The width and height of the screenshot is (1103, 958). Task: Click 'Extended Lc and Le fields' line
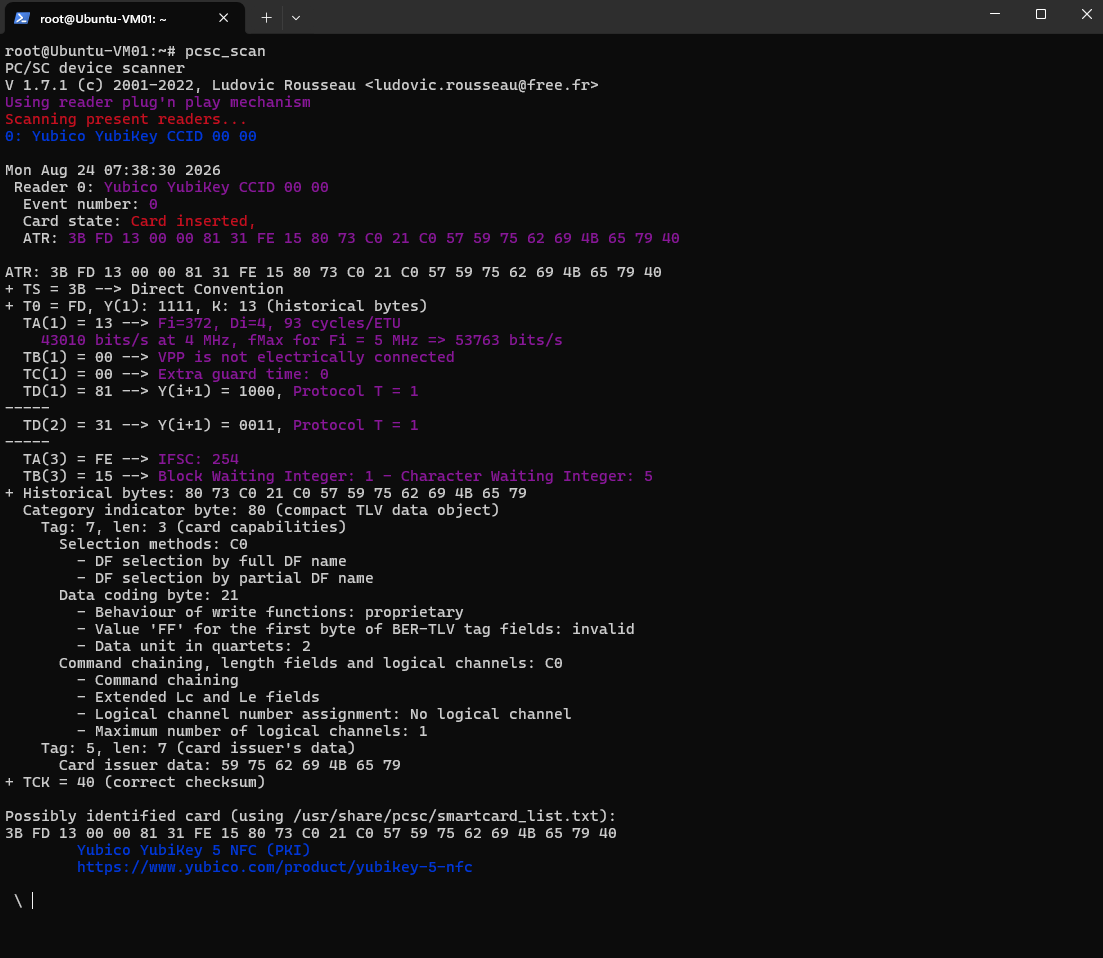198,697
